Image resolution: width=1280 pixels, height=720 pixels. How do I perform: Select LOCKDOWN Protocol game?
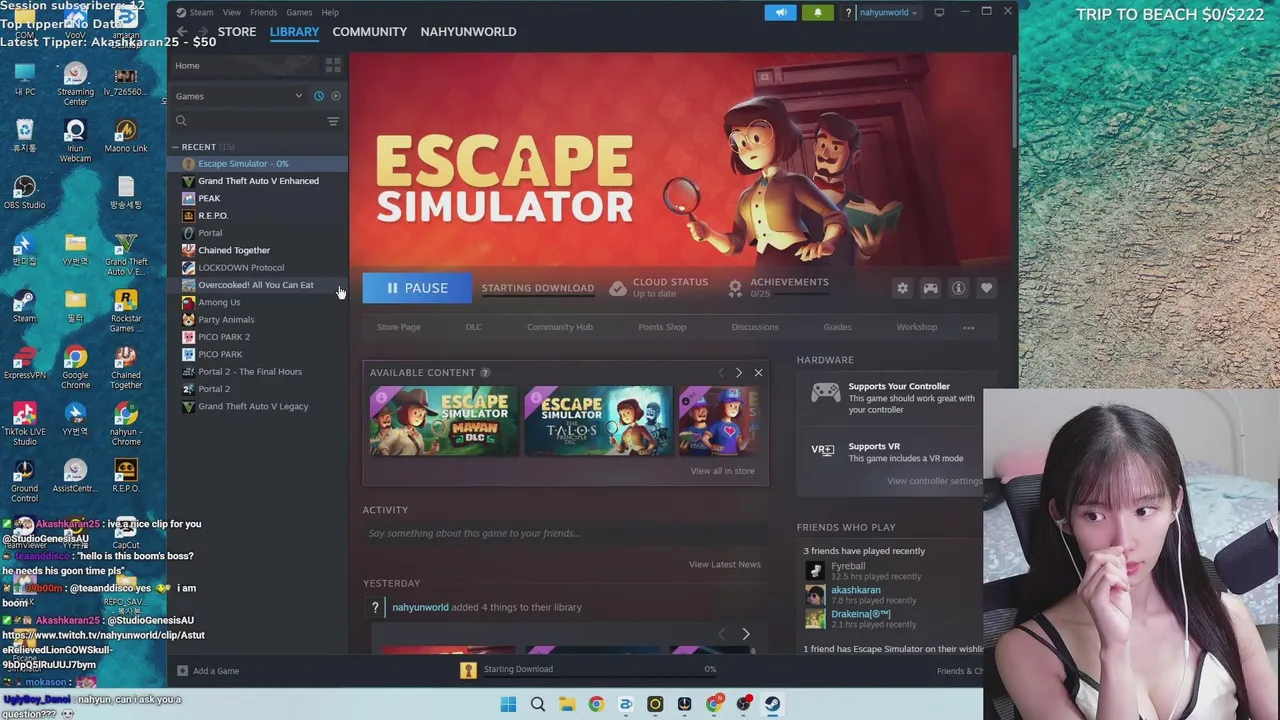258,267
